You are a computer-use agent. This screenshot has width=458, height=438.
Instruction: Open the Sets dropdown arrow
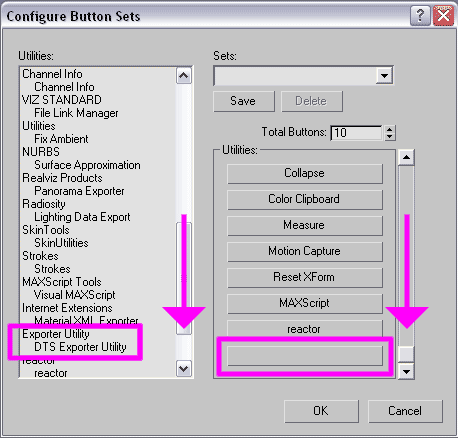(x=384, y=76)
